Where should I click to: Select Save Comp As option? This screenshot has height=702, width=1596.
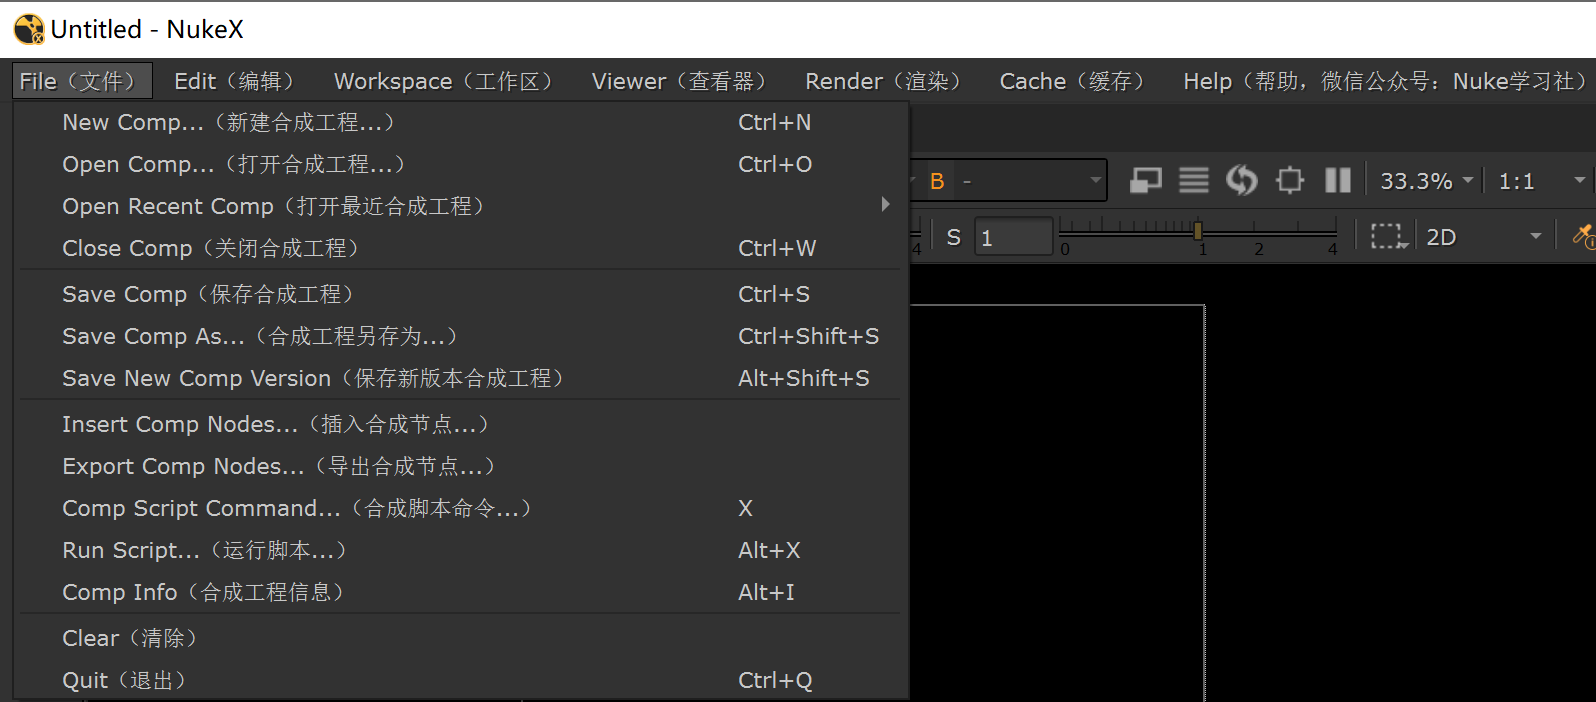[461, 336]
